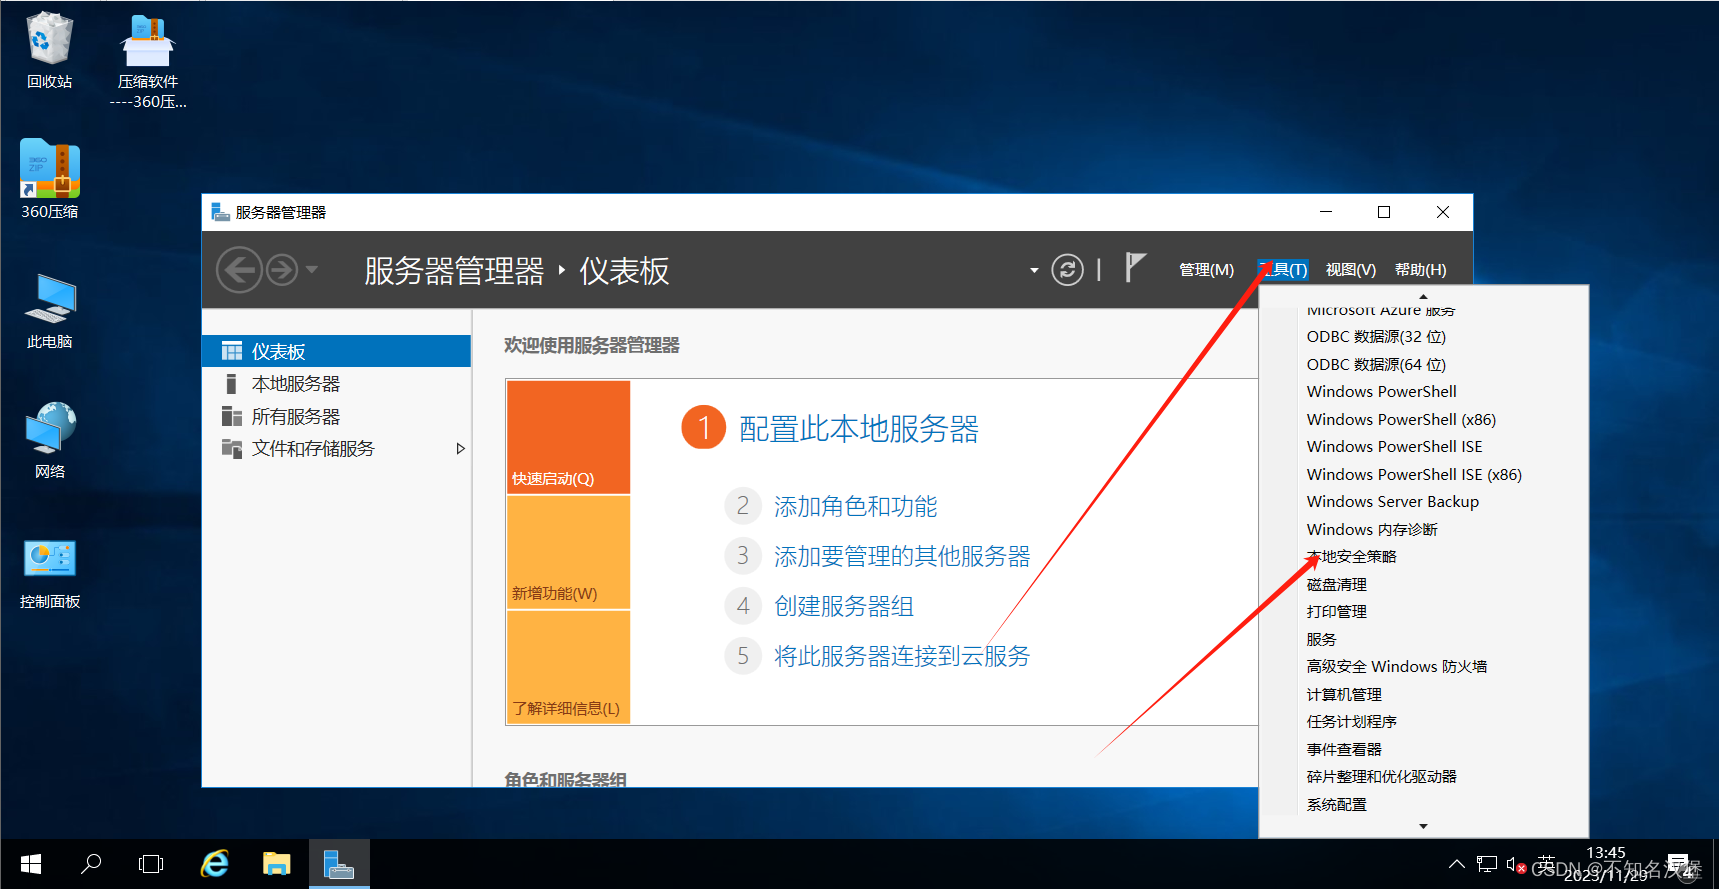Screen dimensions: 1719x889
Task: Open the notifications flag icon
Action: pyautogui.click(x=1134, y=268)
